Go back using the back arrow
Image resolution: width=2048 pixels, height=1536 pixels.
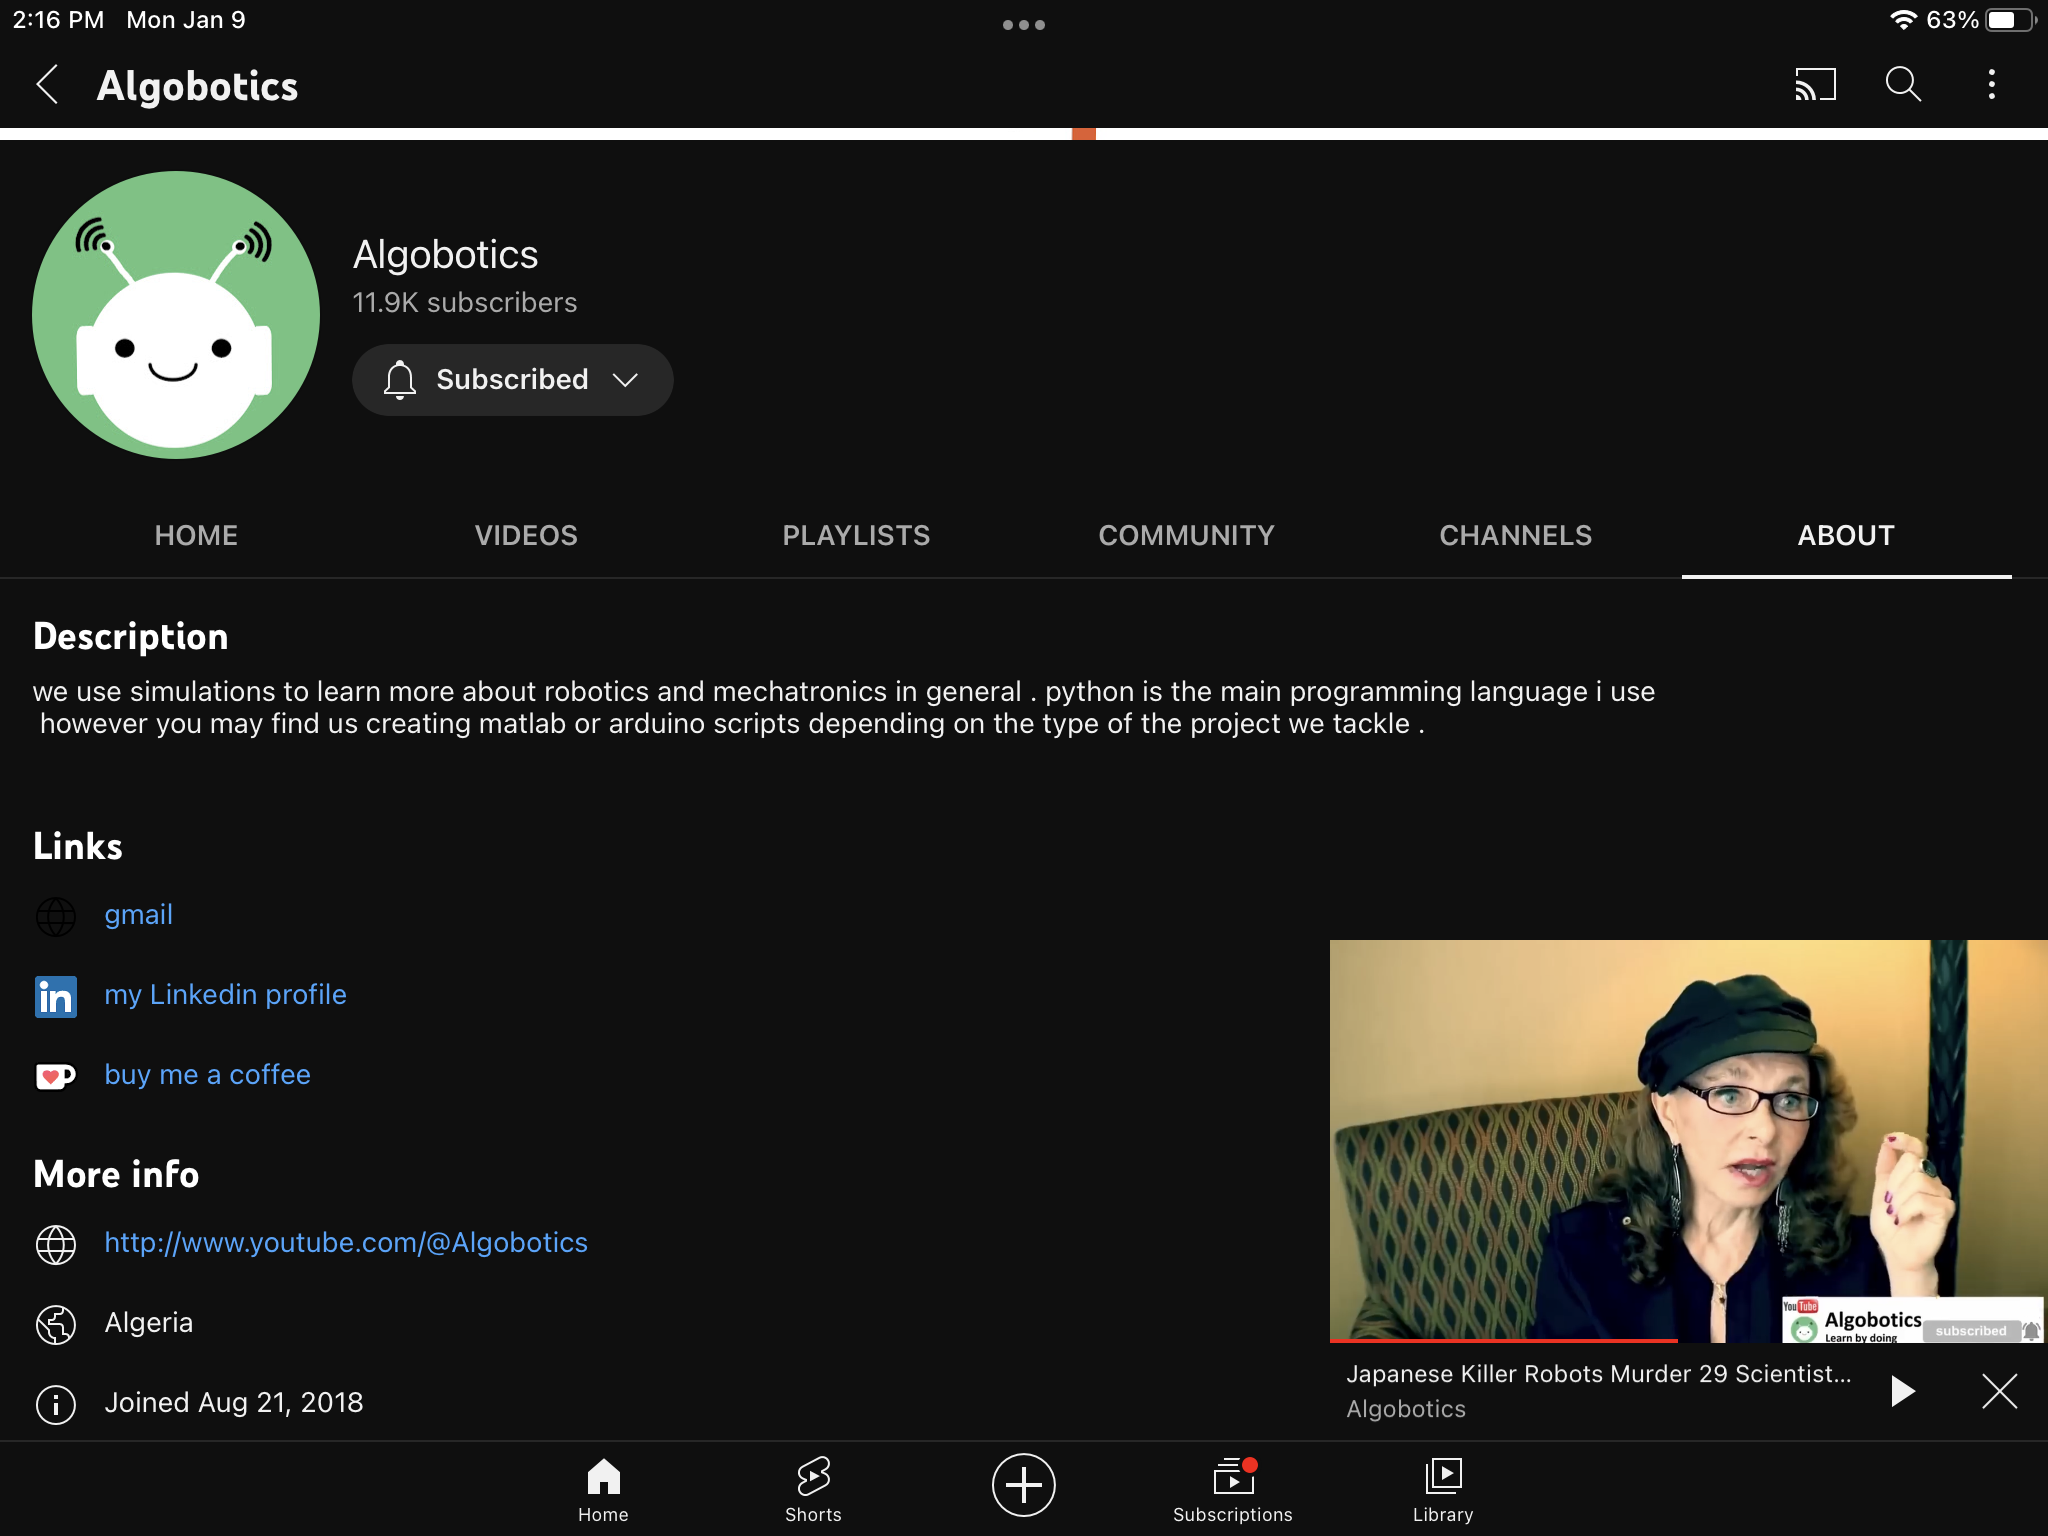pos(48,85)
